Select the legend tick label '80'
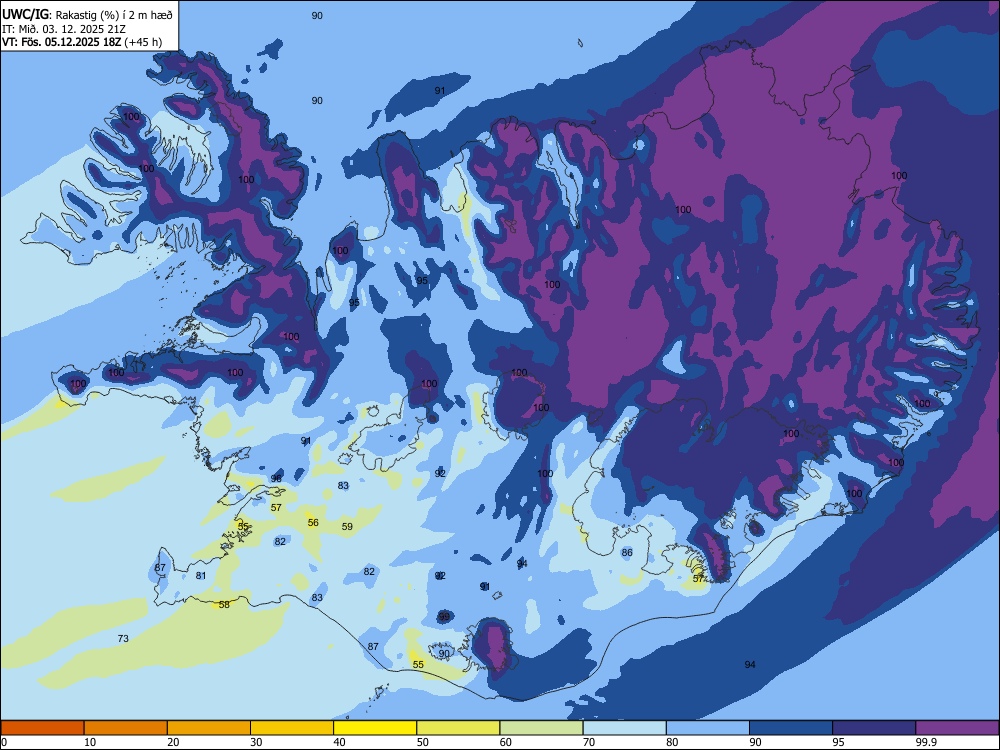The width and height of the screenshot is (1000, 750). tap(672, 742)
